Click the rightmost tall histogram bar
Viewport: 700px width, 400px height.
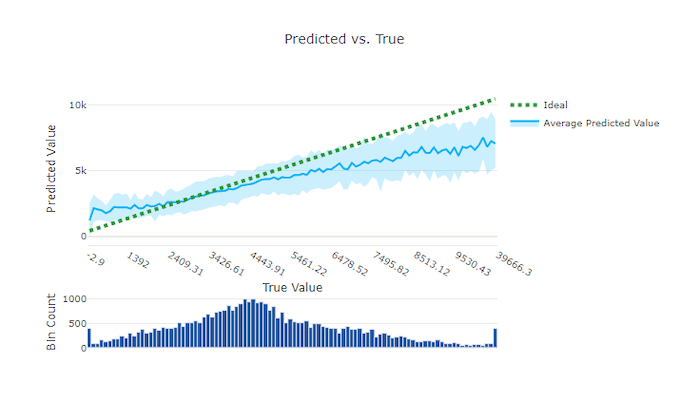click(495, 338)
